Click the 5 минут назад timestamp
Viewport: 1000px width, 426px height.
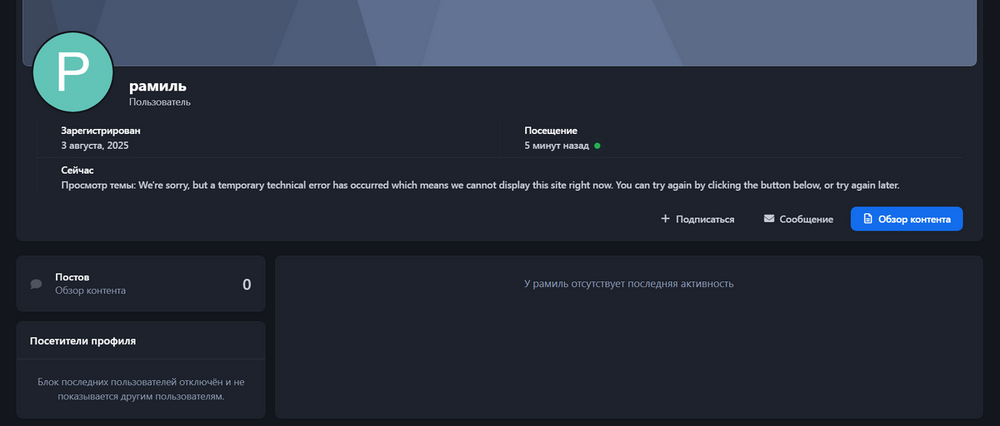coord(556,146)
